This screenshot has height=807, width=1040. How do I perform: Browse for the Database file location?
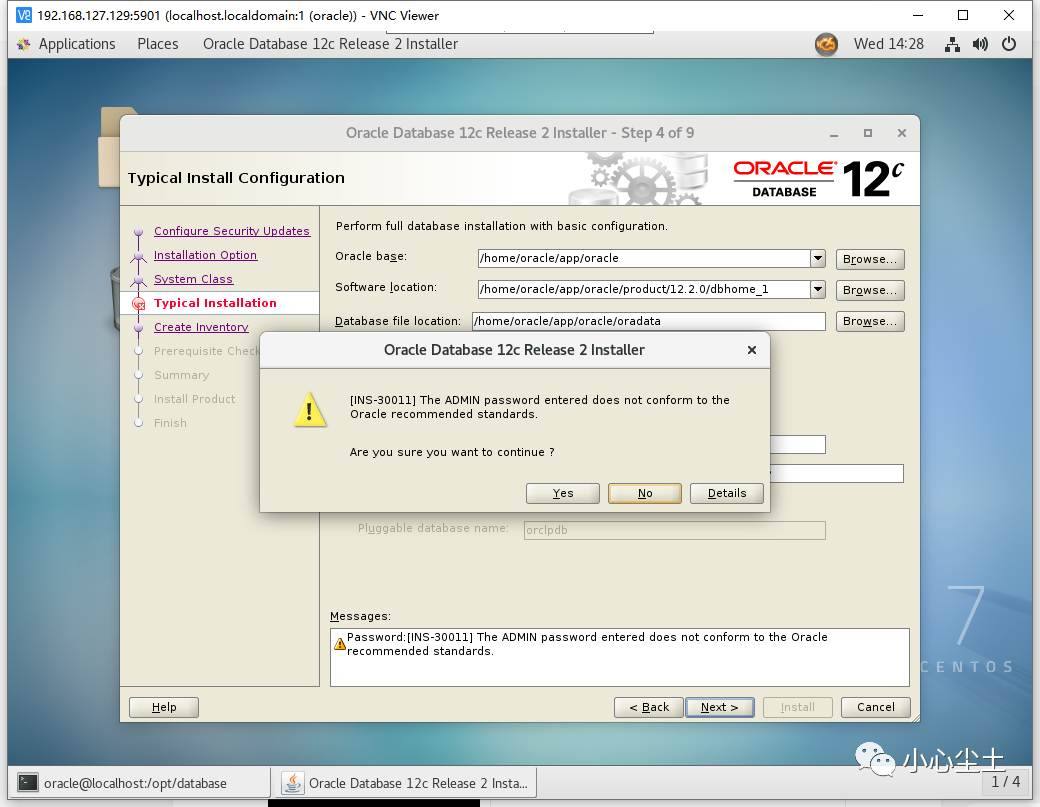coord(870,322)
